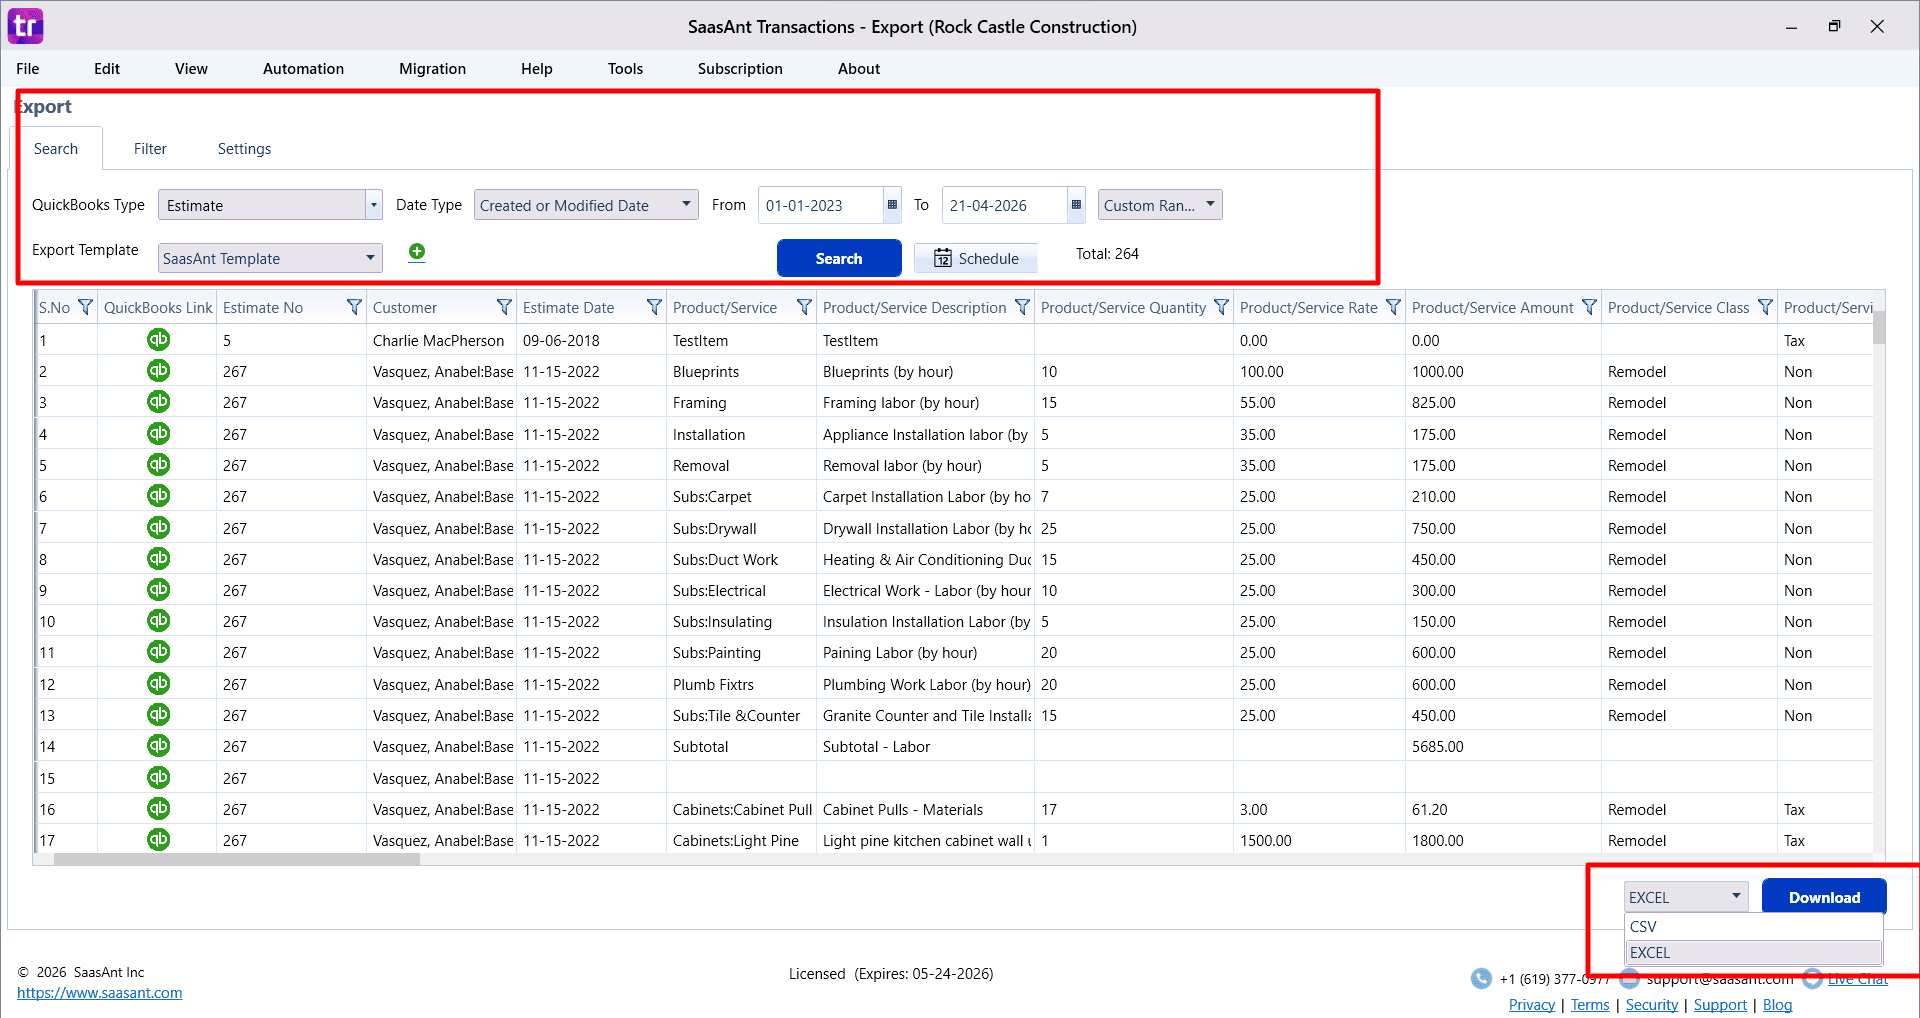Open the Automation menu
Screen dimensions: 1920x1018
[303, 69]
